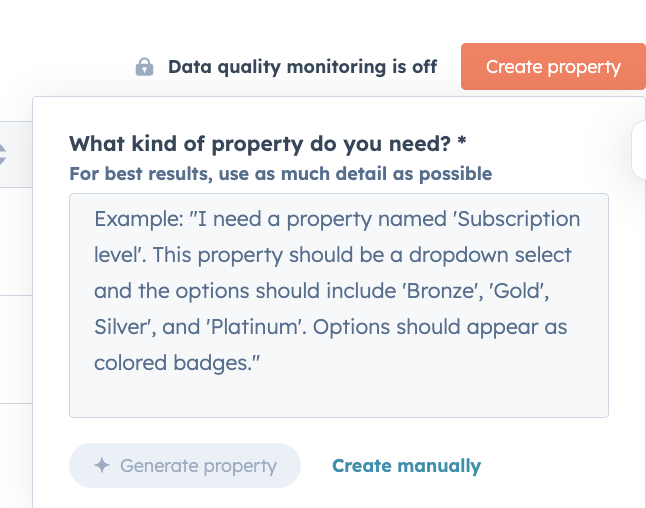Viewport: 646px width, 508px height.
Task: Click the 'What kind of property do you need?' label
Action: (260, 144)
